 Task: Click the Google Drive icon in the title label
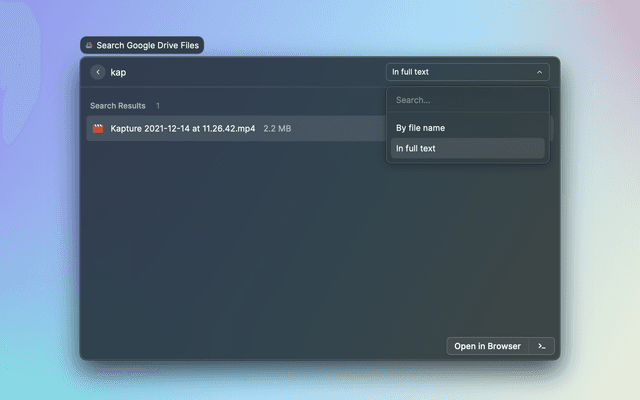[90, 46]
